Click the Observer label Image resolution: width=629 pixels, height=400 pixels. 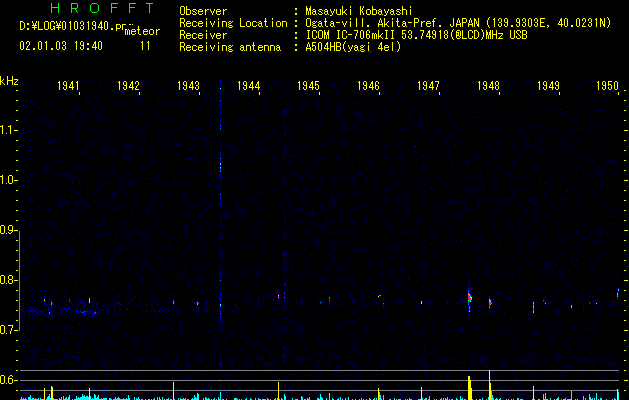(x=203, y=11)
